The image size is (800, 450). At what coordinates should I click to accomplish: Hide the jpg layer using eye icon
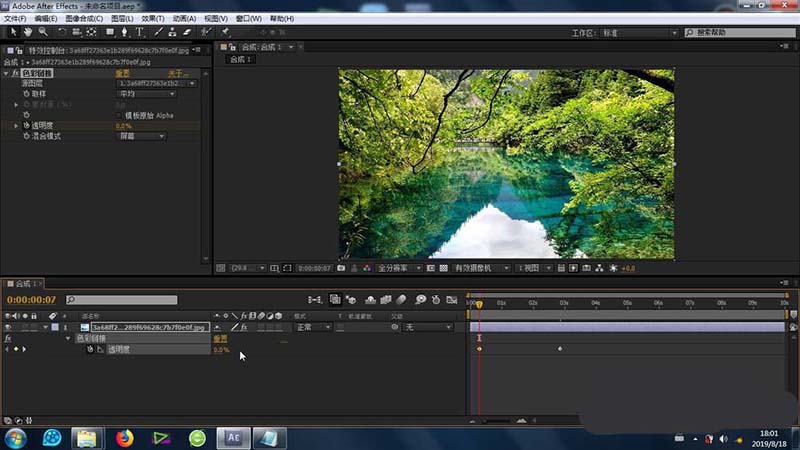tap(8, 327)
